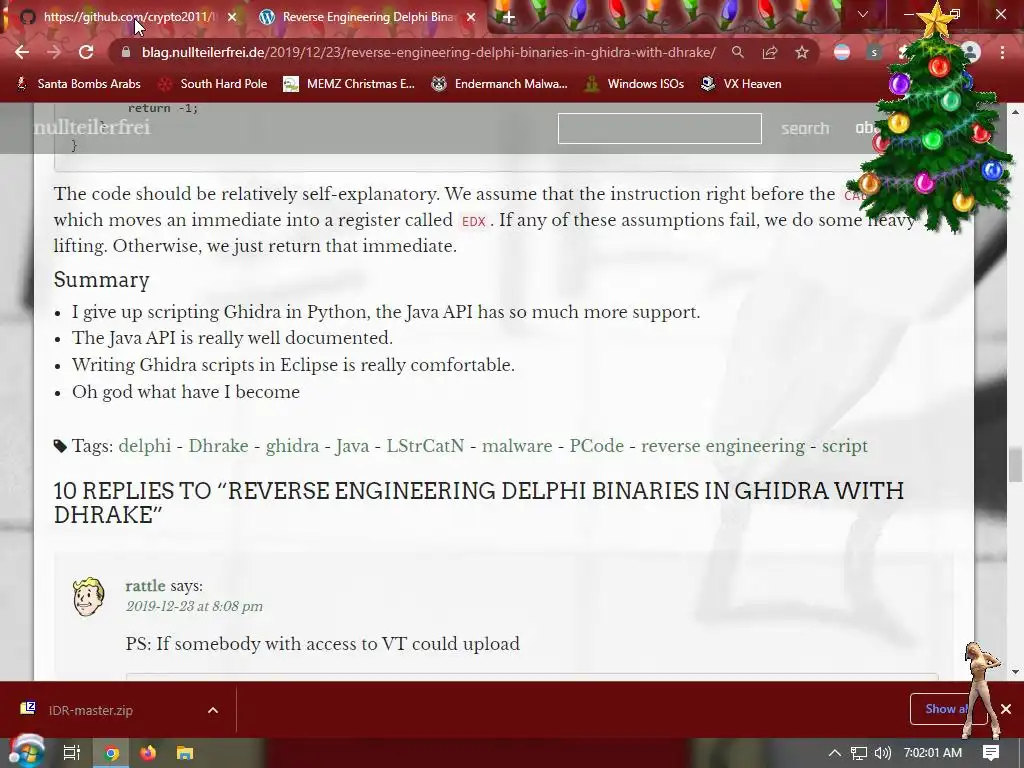Open the ghidra tag link
This screenshot has height=768, width=1024.
(292, 446)
